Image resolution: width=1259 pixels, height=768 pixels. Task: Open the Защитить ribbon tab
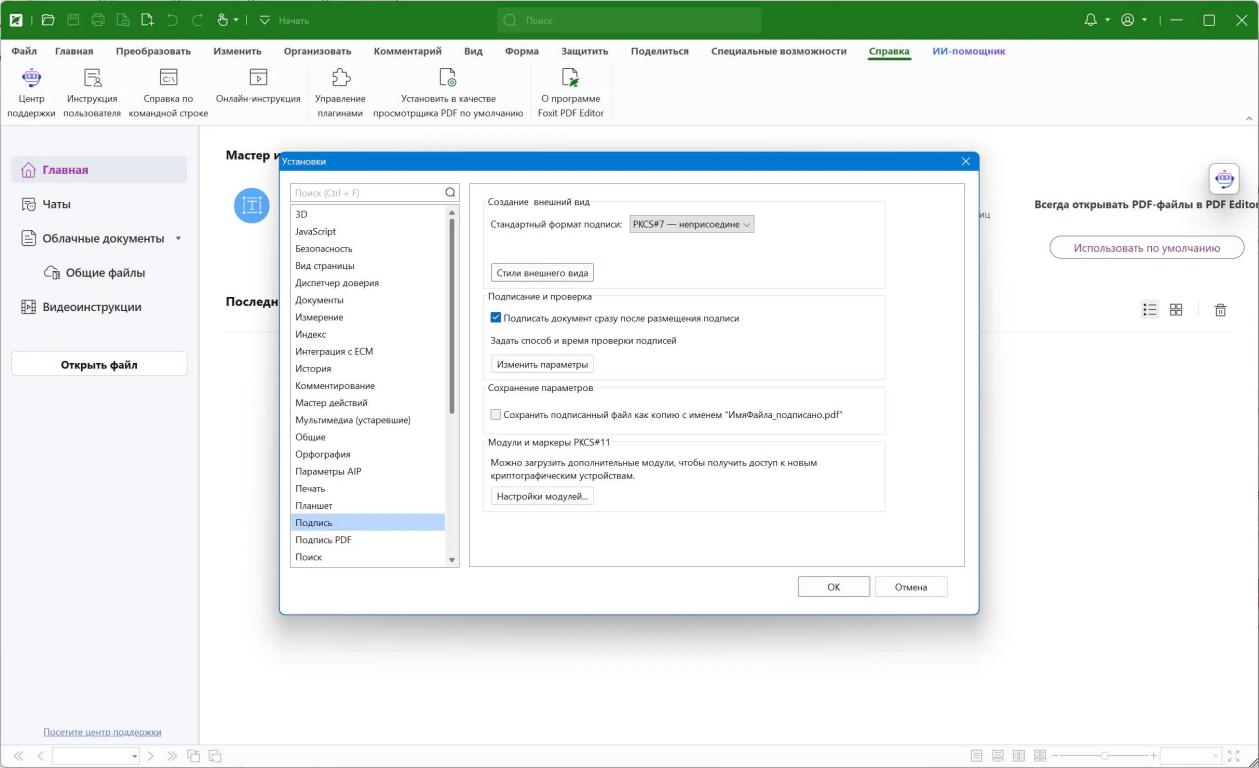coord(584,51)
